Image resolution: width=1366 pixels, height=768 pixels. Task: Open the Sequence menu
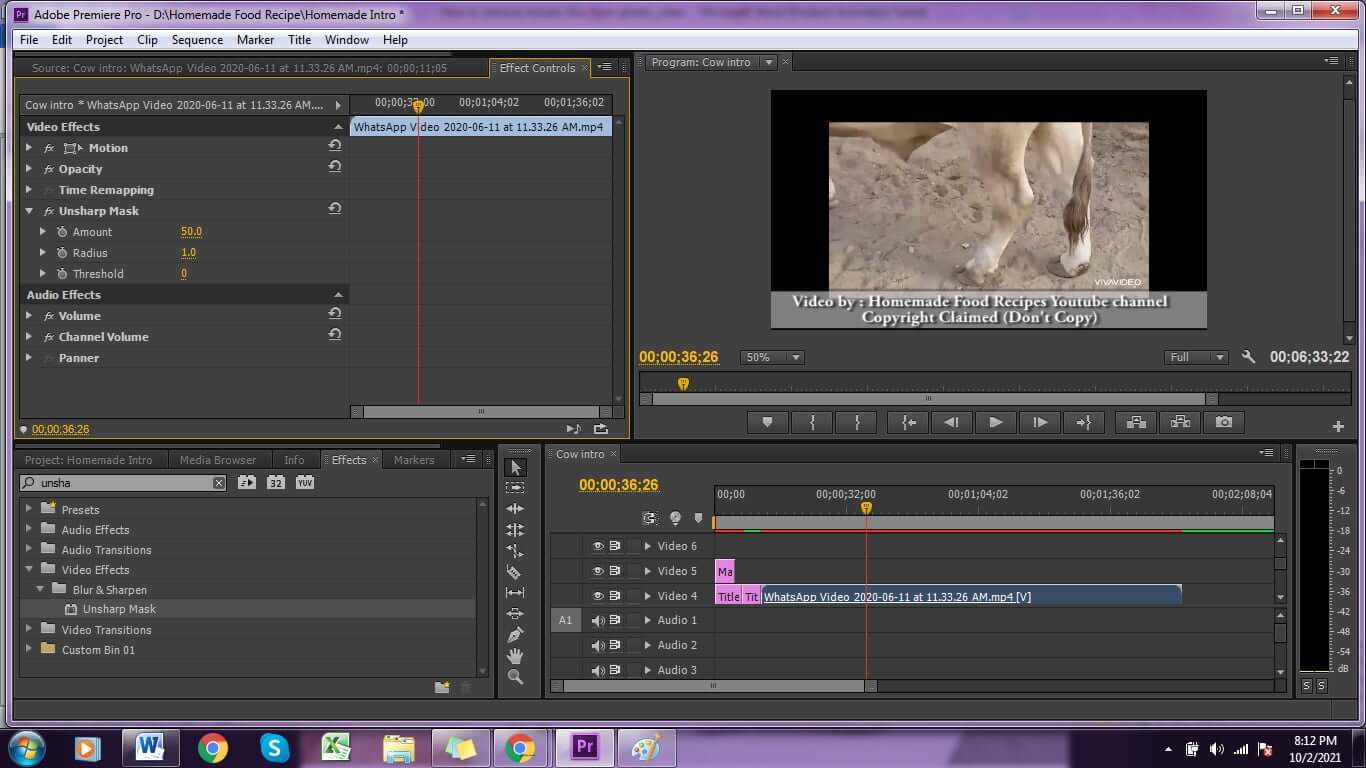pyautogui.click(x=197, y=40)
